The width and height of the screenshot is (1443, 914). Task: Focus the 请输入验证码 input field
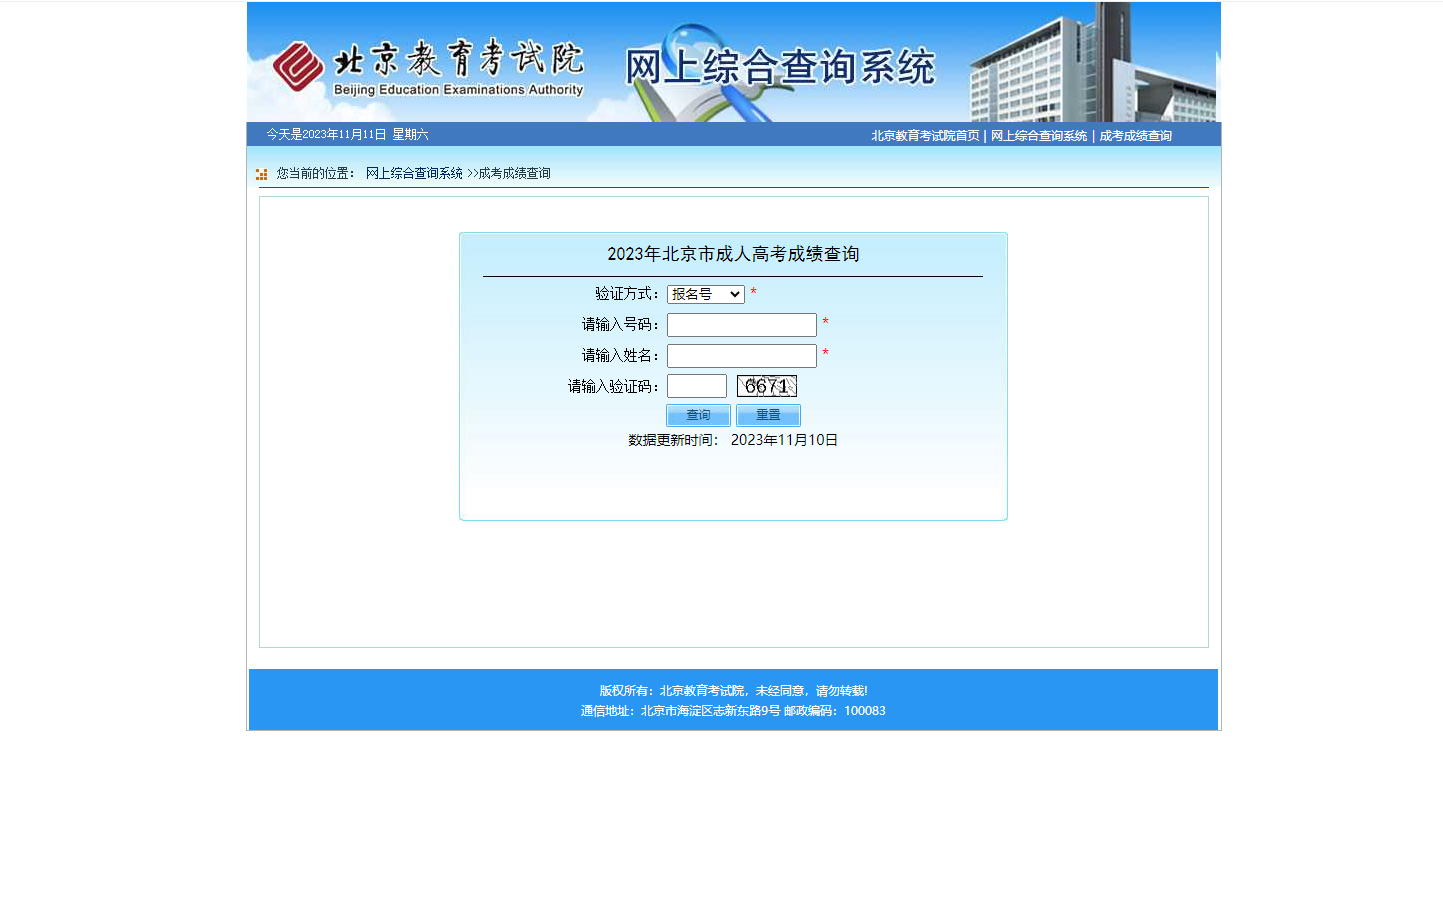pos(697,386)
